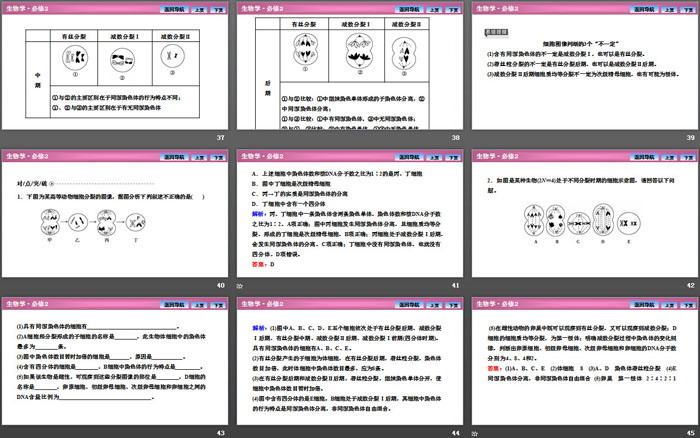Click 上页 button on slide 40

[x=199, y=157]
